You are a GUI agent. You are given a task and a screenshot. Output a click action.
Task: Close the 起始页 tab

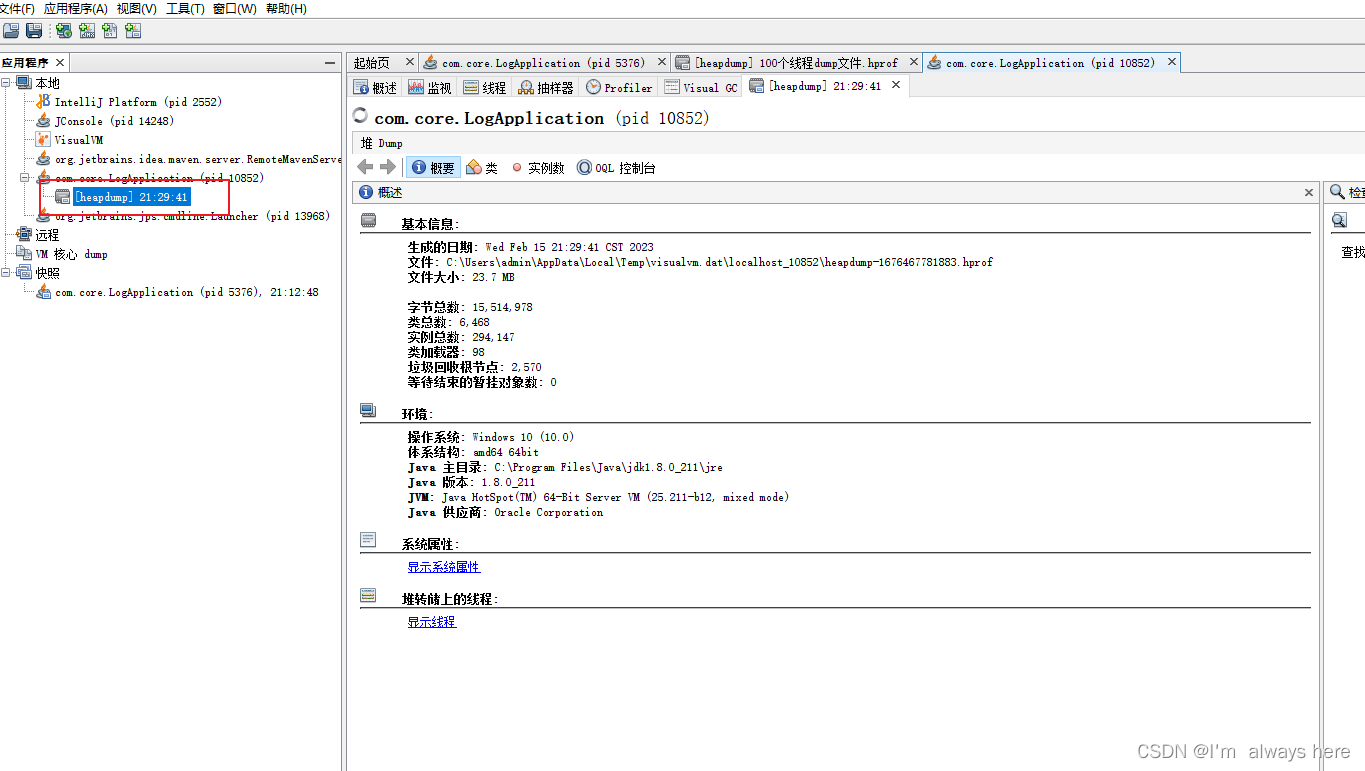click(x=408, y=62)
